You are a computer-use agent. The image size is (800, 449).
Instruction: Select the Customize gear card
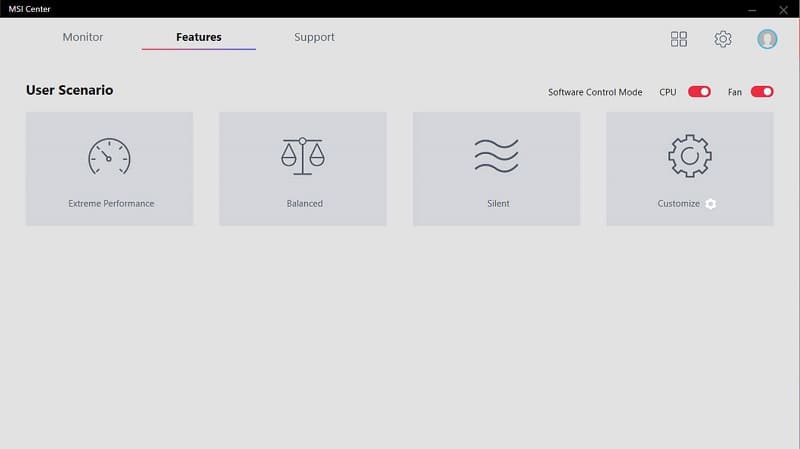(690, 169)
